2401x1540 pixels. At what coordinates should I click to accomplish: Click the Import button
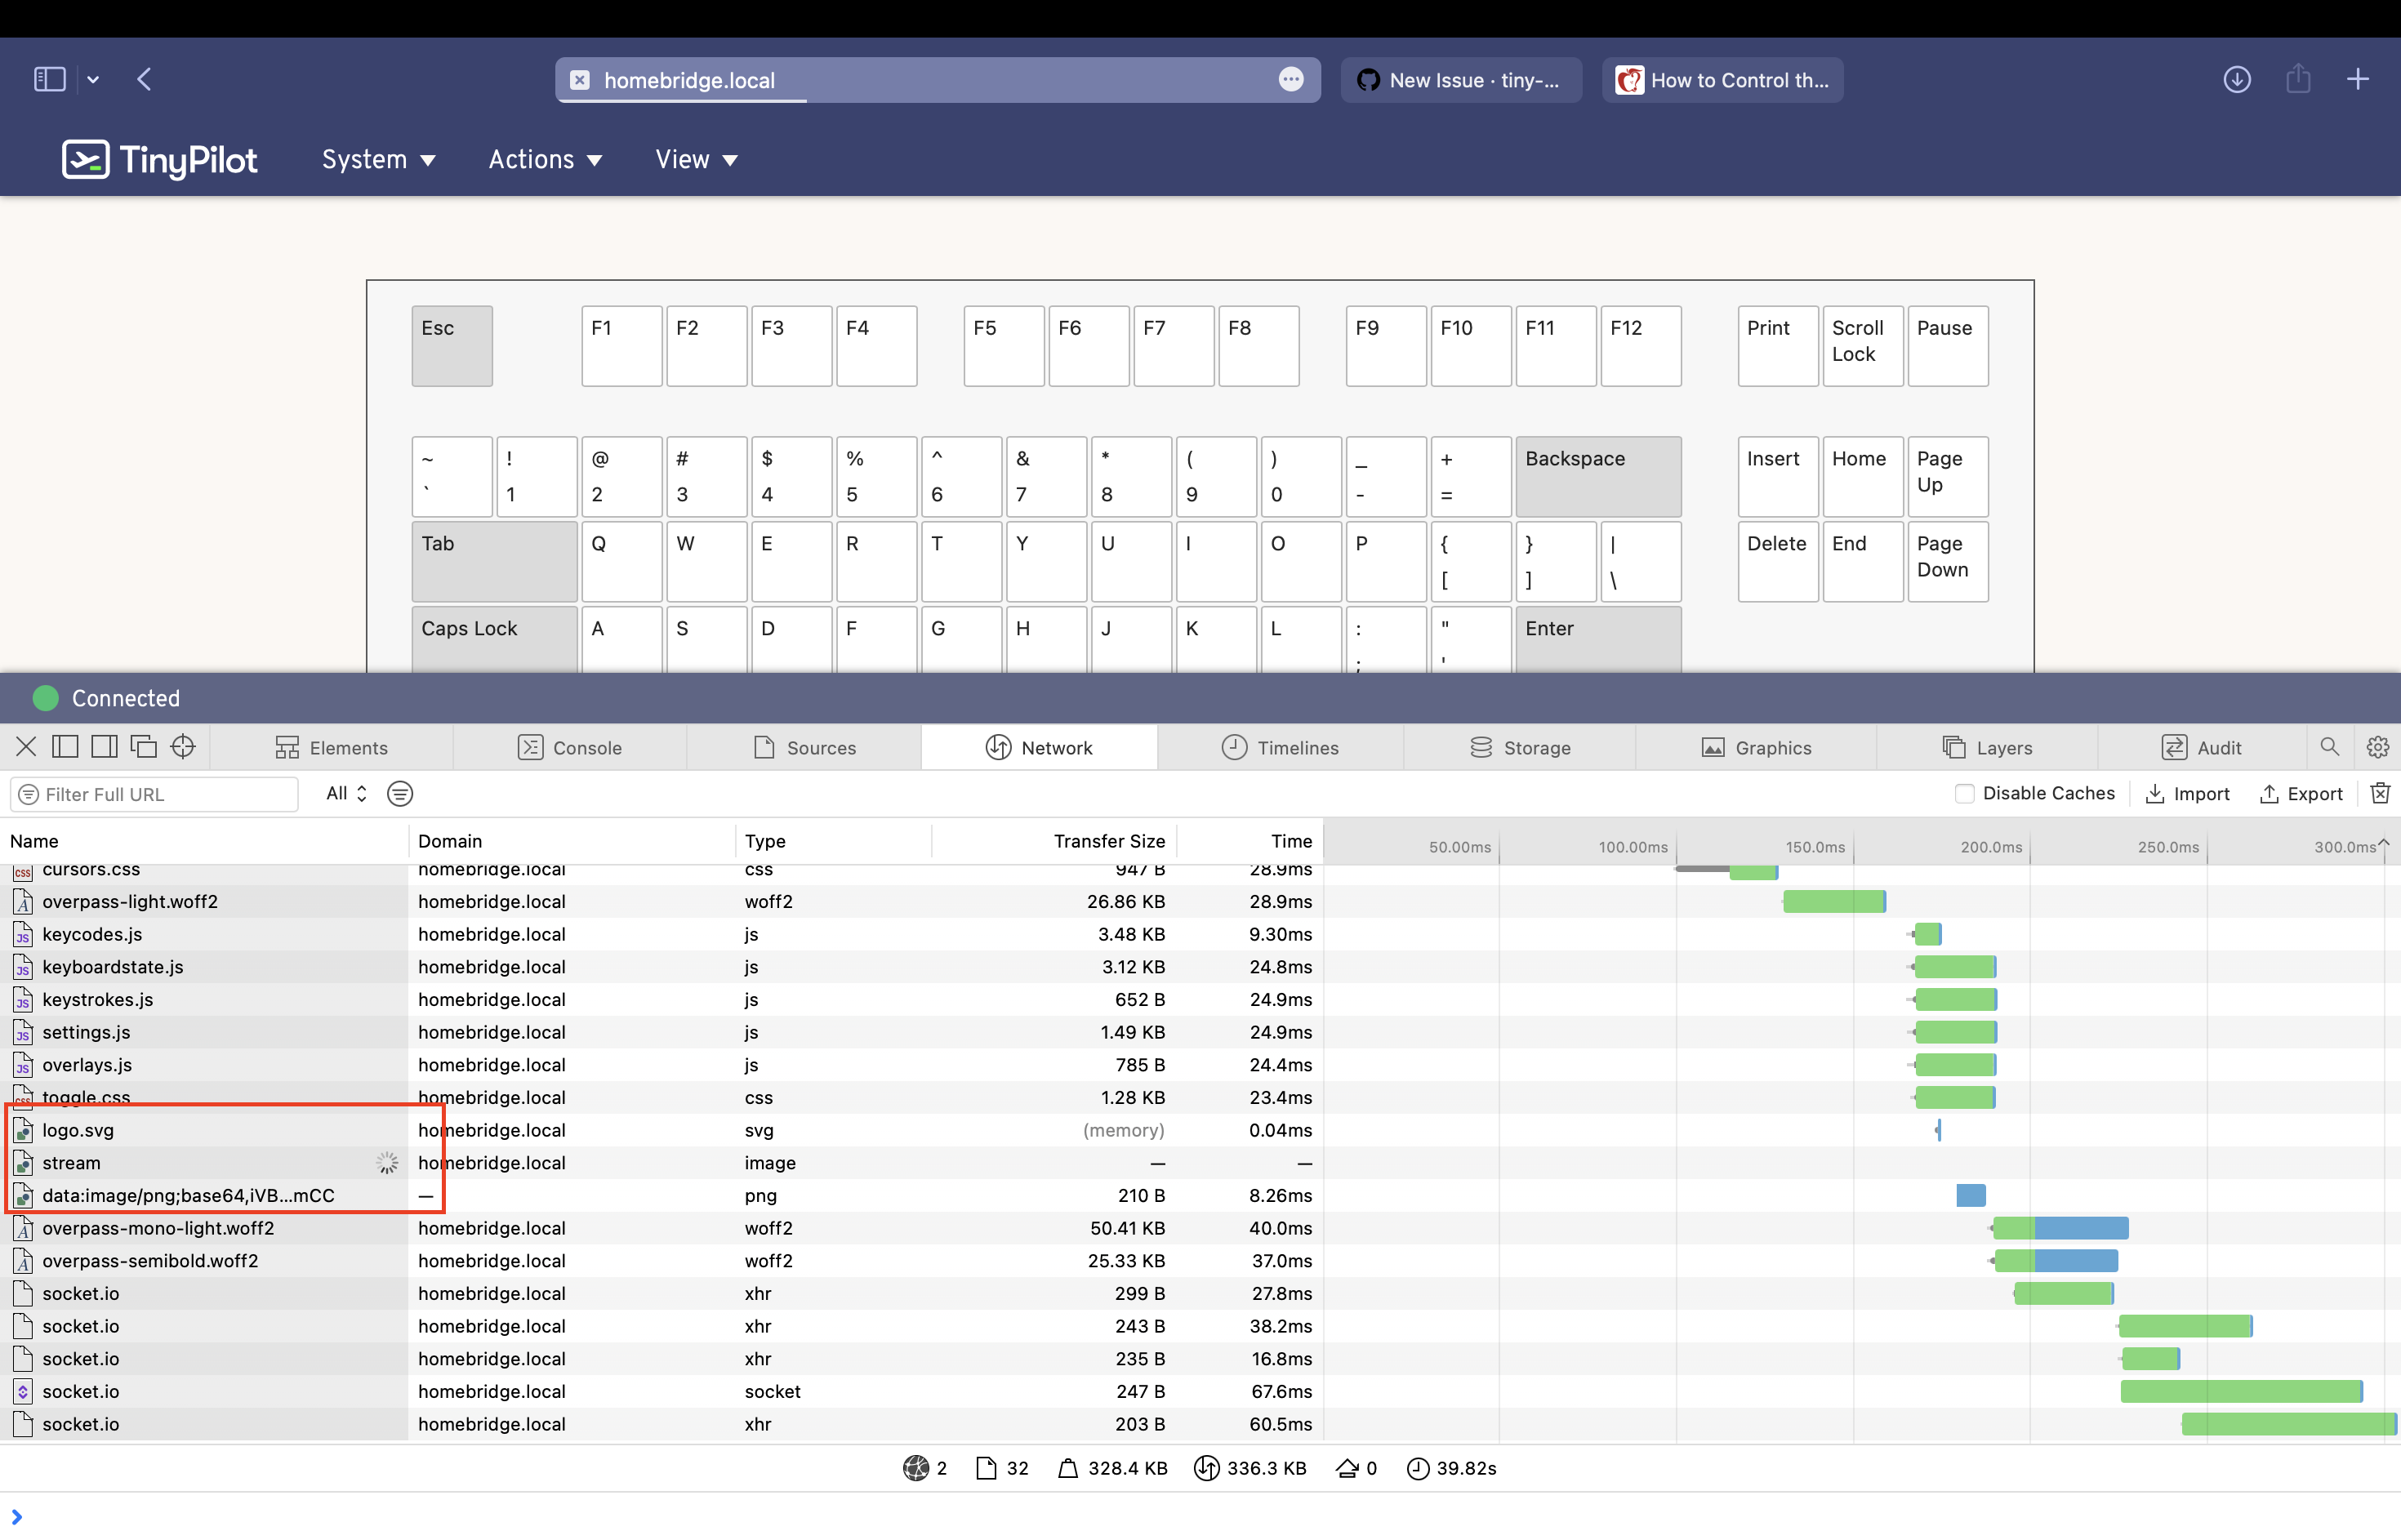(2188, 794)
